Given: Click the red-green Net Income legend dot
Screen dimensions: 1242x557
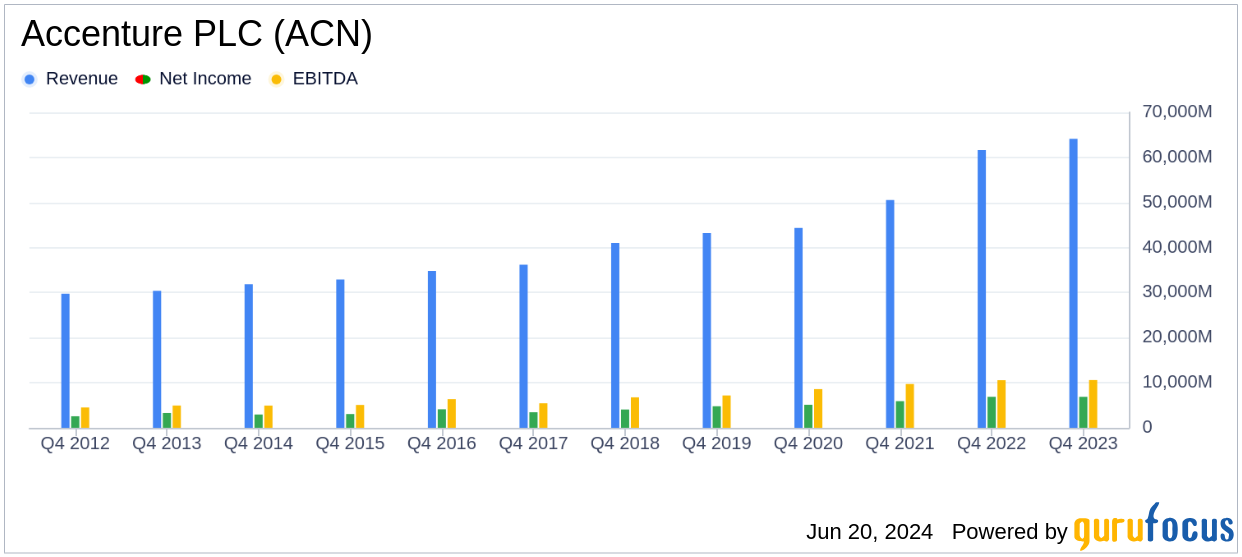Looking at the screenshot, I should (142, 79).
